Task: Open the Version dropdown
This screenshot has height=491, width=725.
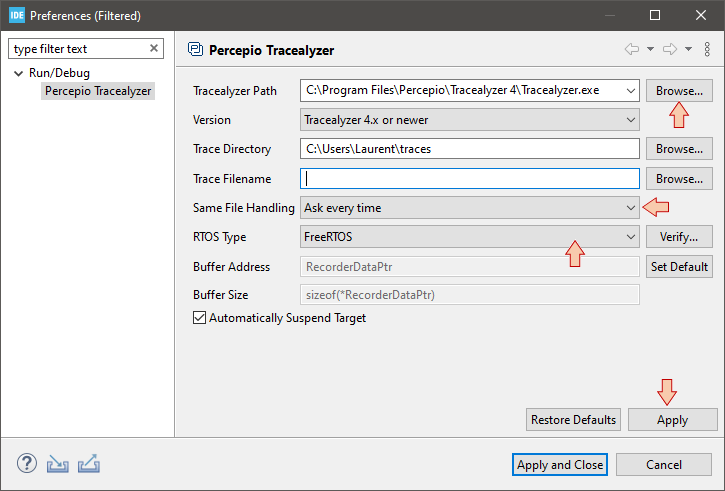Action: tap(470, 120)
